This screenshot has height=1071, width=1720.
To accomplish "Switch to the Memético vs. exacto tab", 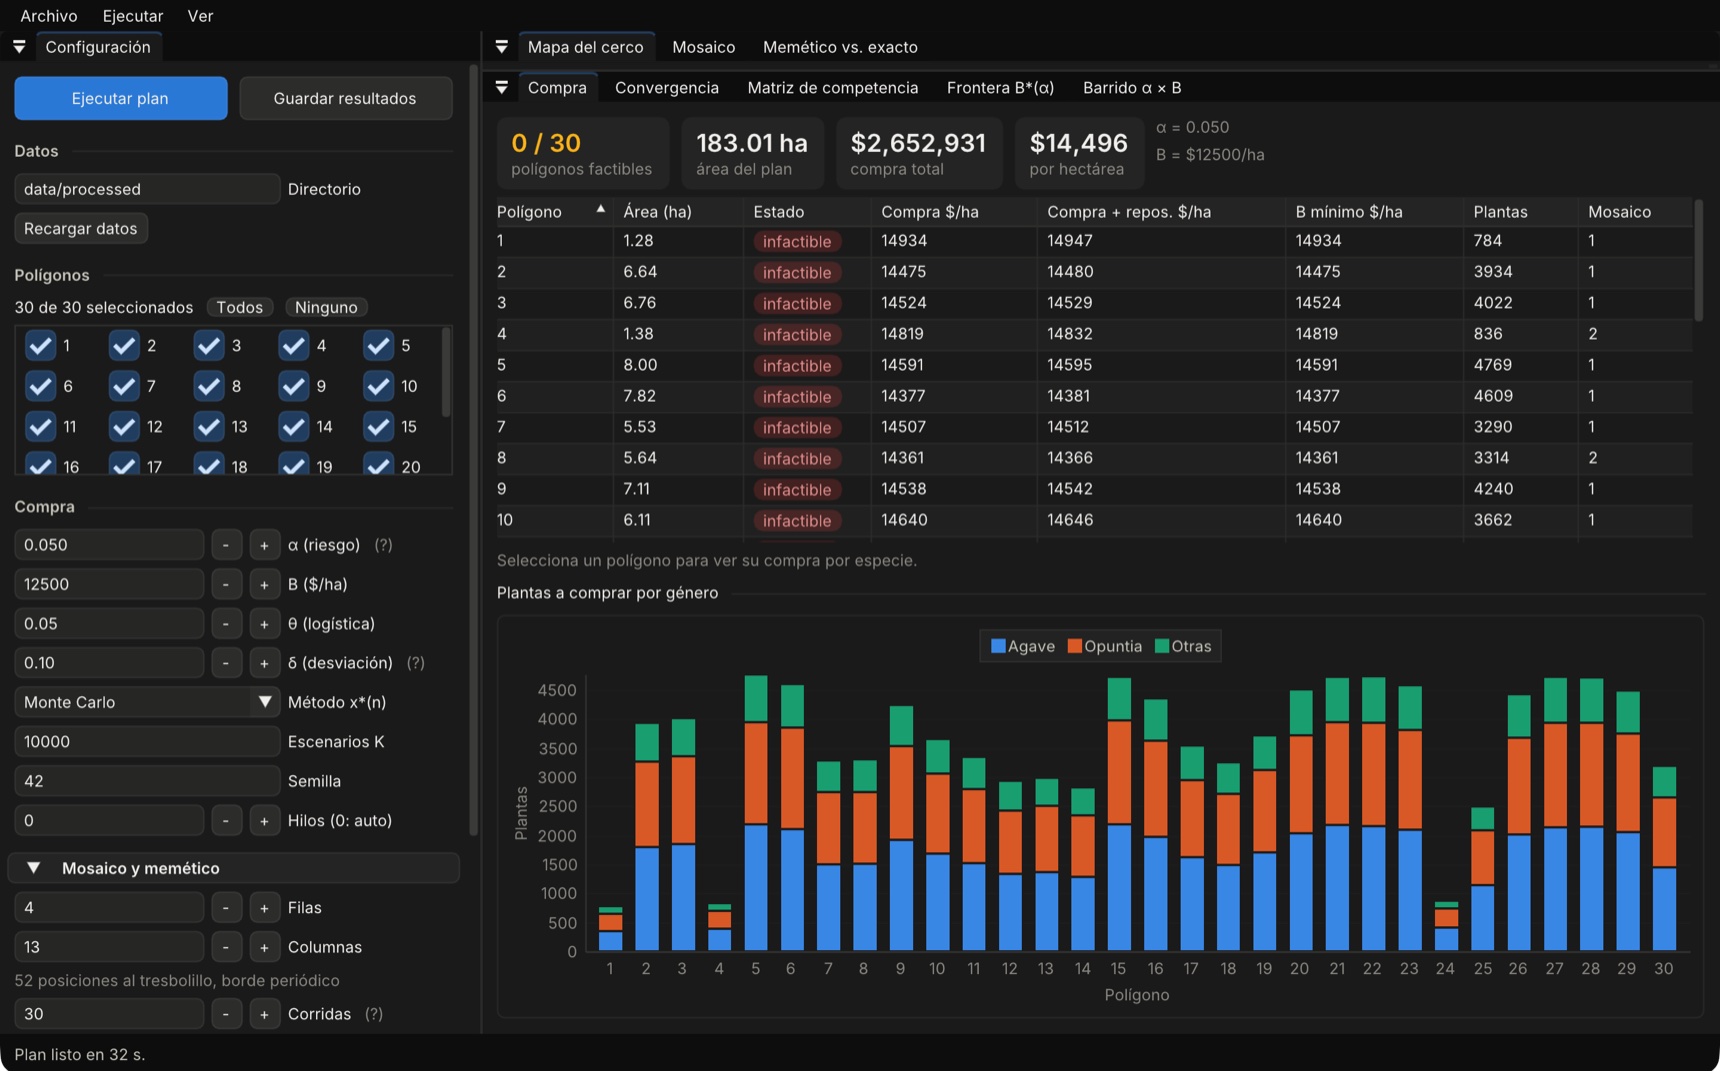I will tap(840, 47).
